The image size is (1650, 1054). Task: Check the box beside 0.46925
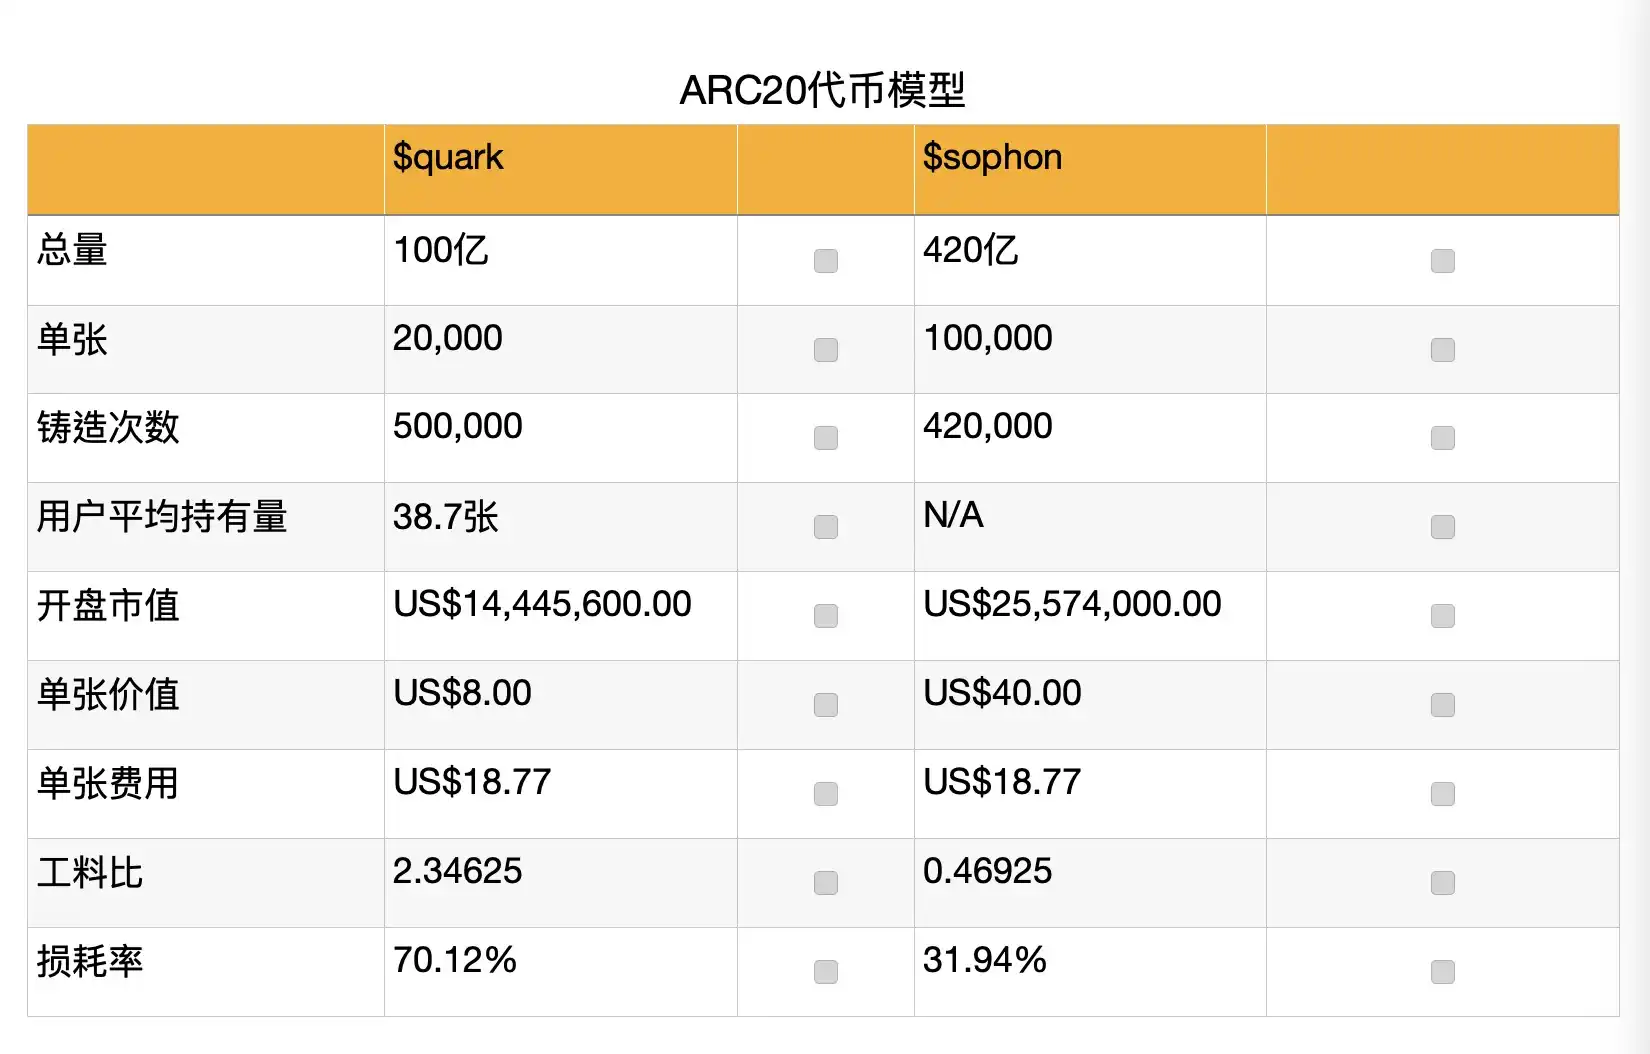point(1442,883)
